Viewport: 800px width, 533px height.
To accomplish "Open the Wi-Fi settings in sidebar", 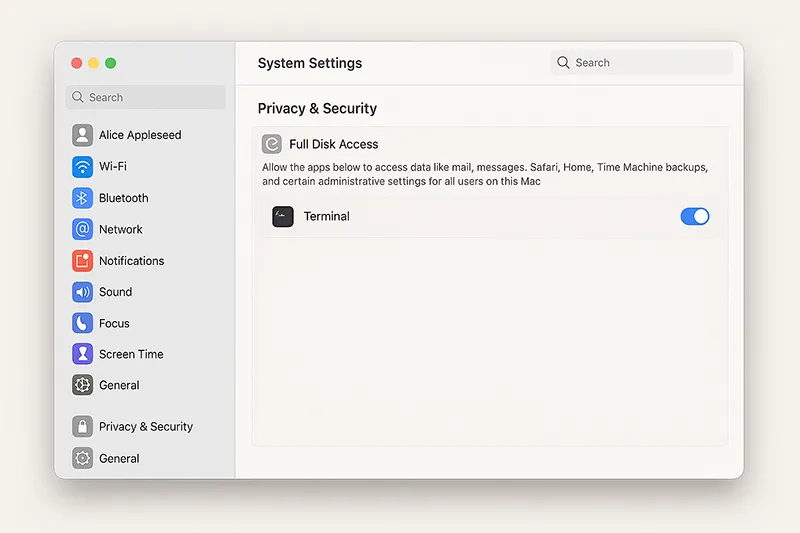I will coord(112,166).
